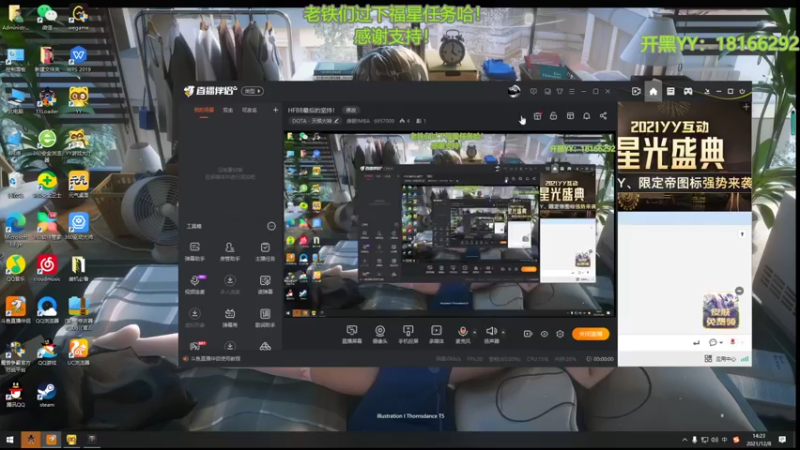This screenshot has height=450, width=800.
Task: Click the gift box icon with red mark
Action: click(537, 116)
